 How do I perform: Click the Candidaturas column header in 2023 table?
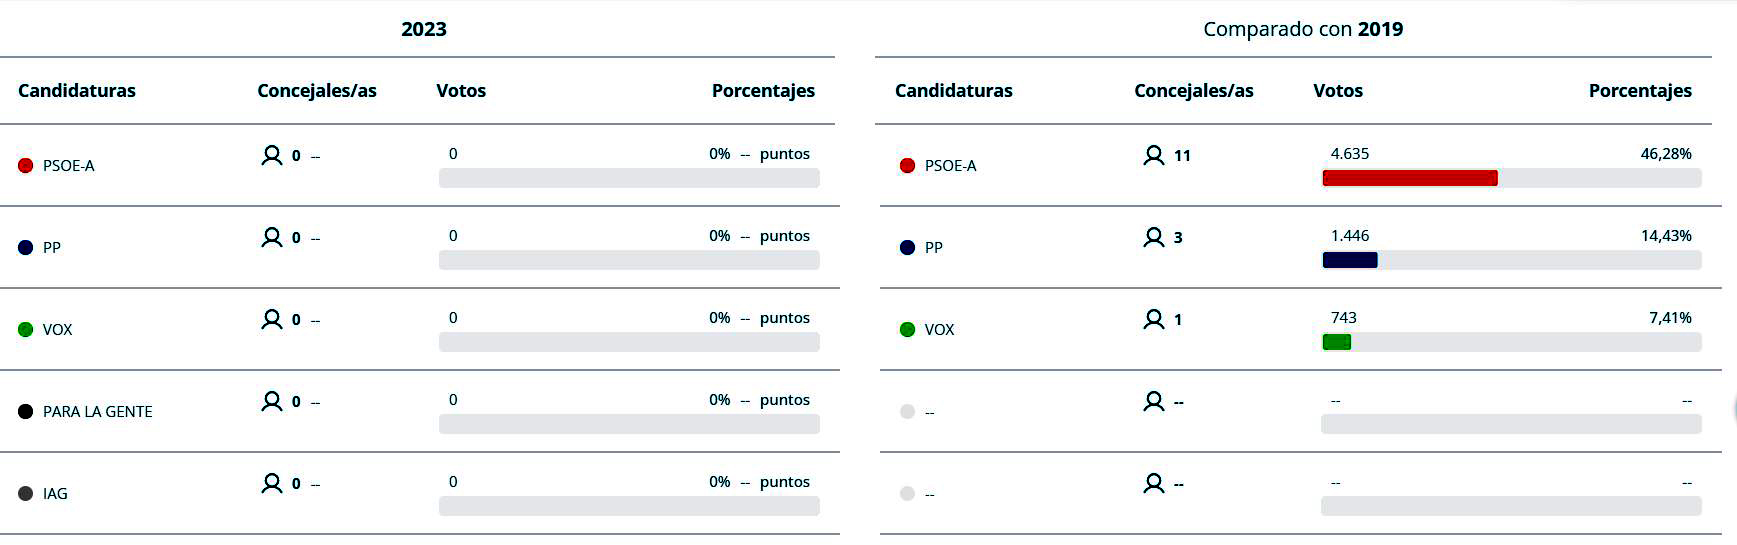[x=77, y=91]
